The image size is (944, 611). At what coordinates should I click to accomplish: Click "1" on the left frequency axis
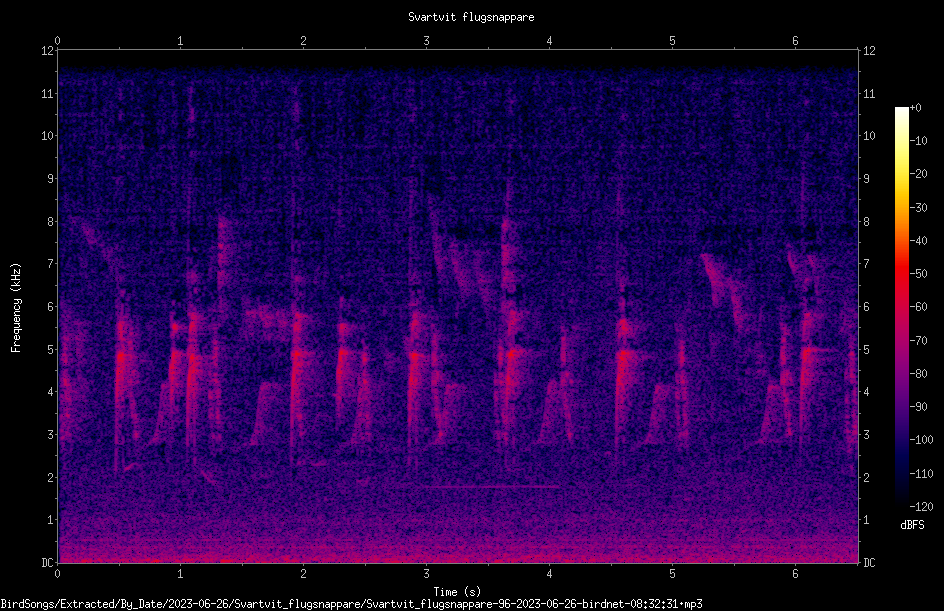coord(50,520)
